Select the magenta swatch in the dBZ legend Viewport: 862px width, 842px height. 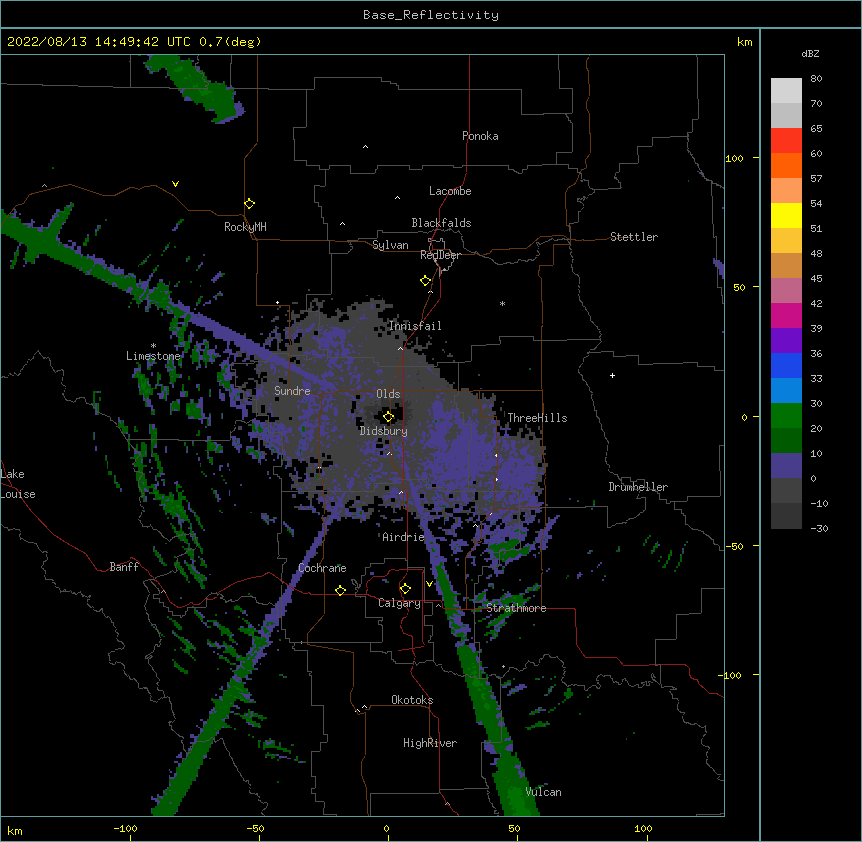tap(786, 315)
